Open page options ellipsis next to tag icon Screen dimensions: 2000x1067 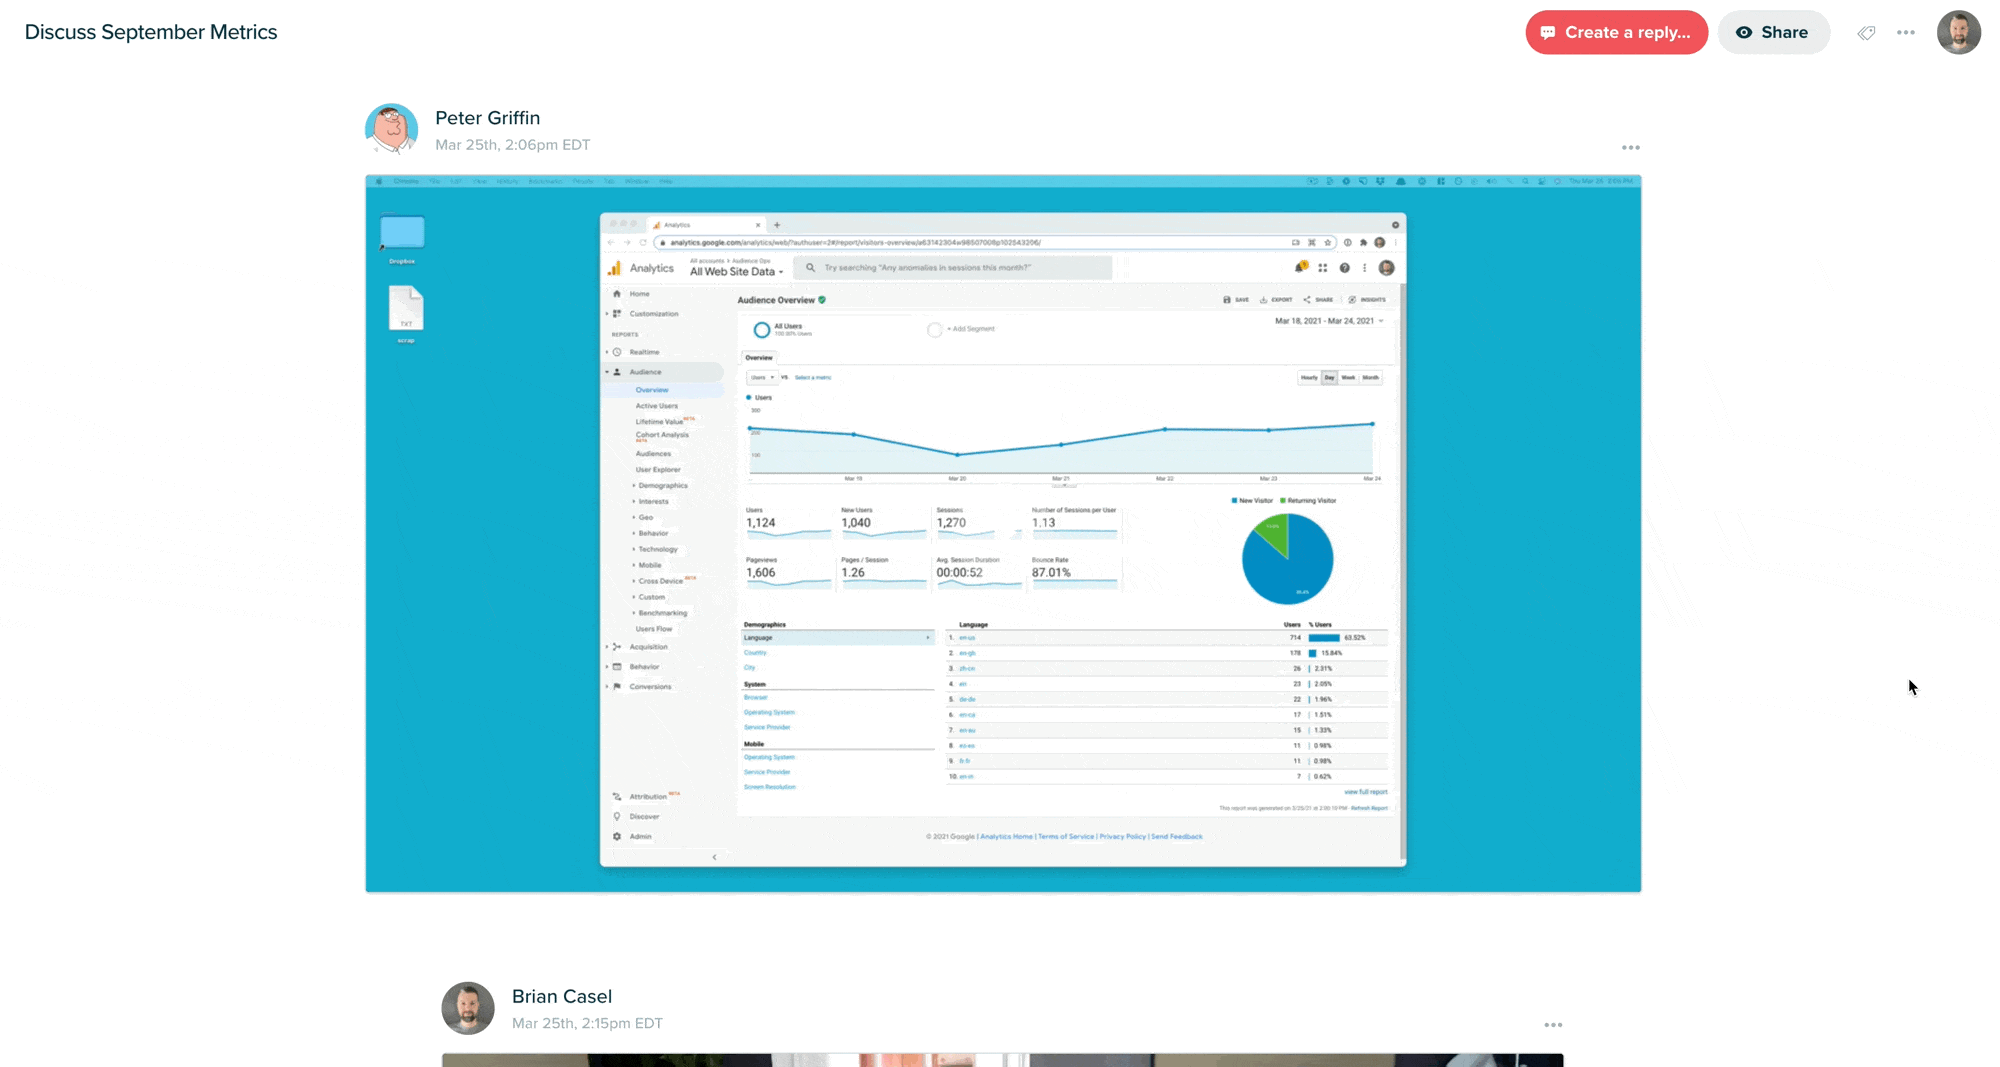coord(1906,33)
